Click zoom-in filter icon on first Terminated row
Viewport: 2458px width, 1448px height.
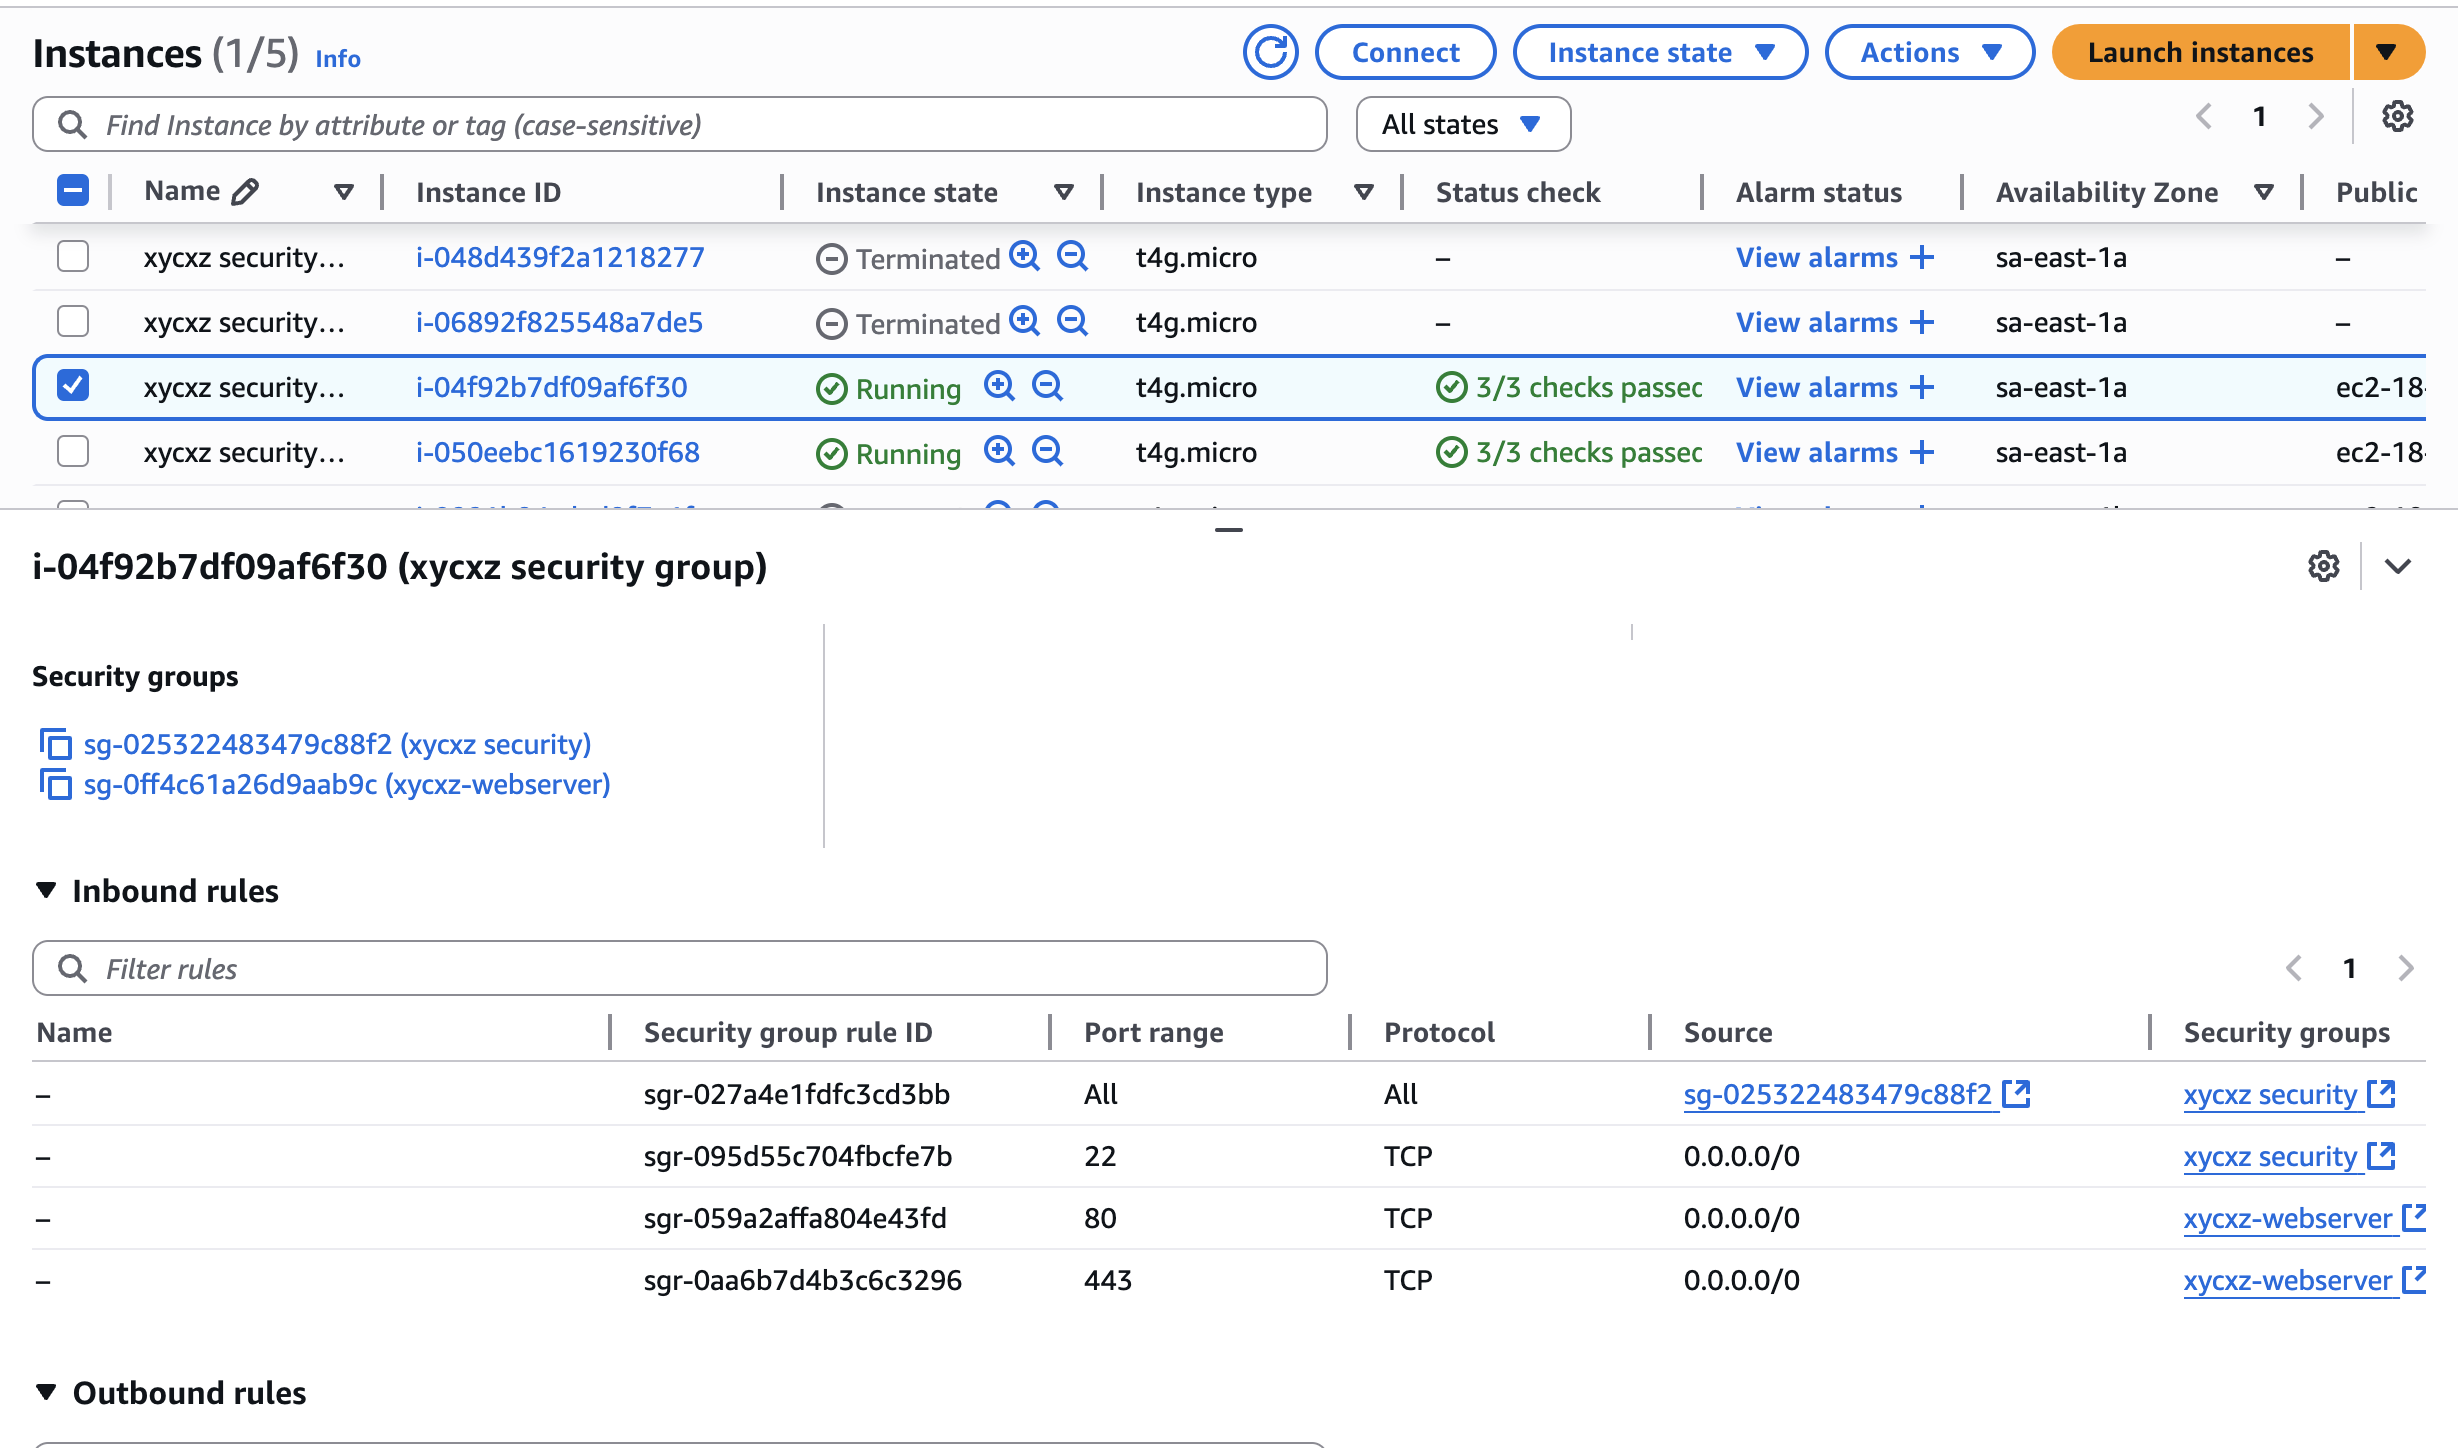[x=1024, y=256]
